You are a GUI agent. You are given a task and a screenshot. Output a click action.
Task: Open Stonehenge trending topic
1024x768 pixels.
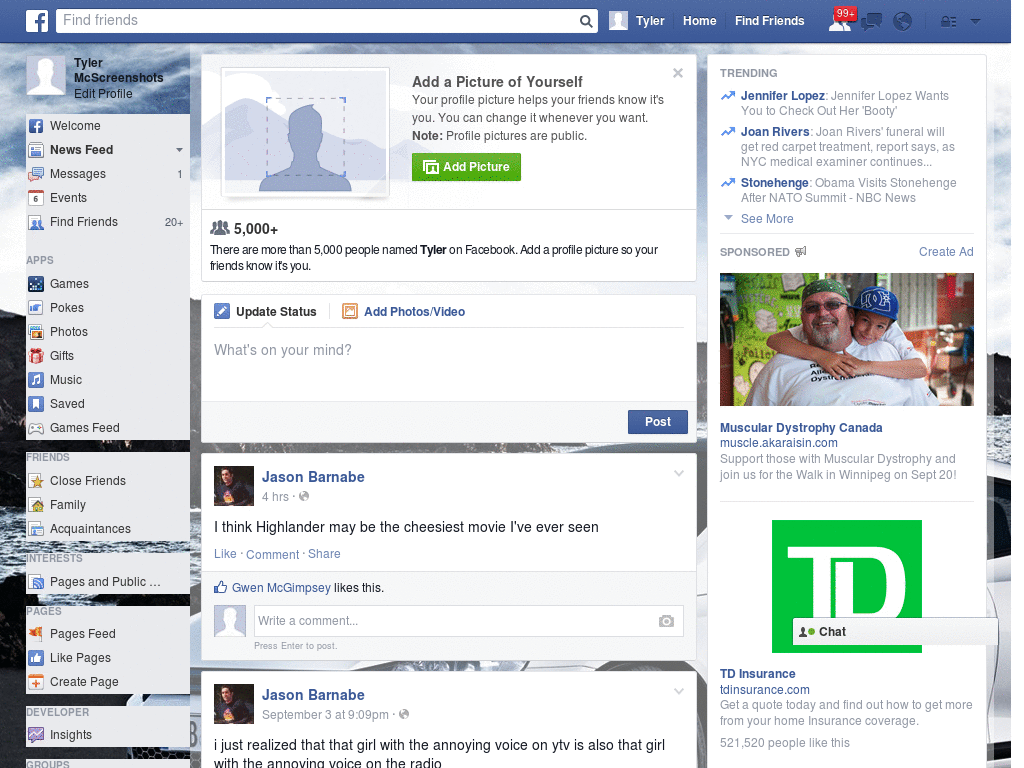[775, 183]
